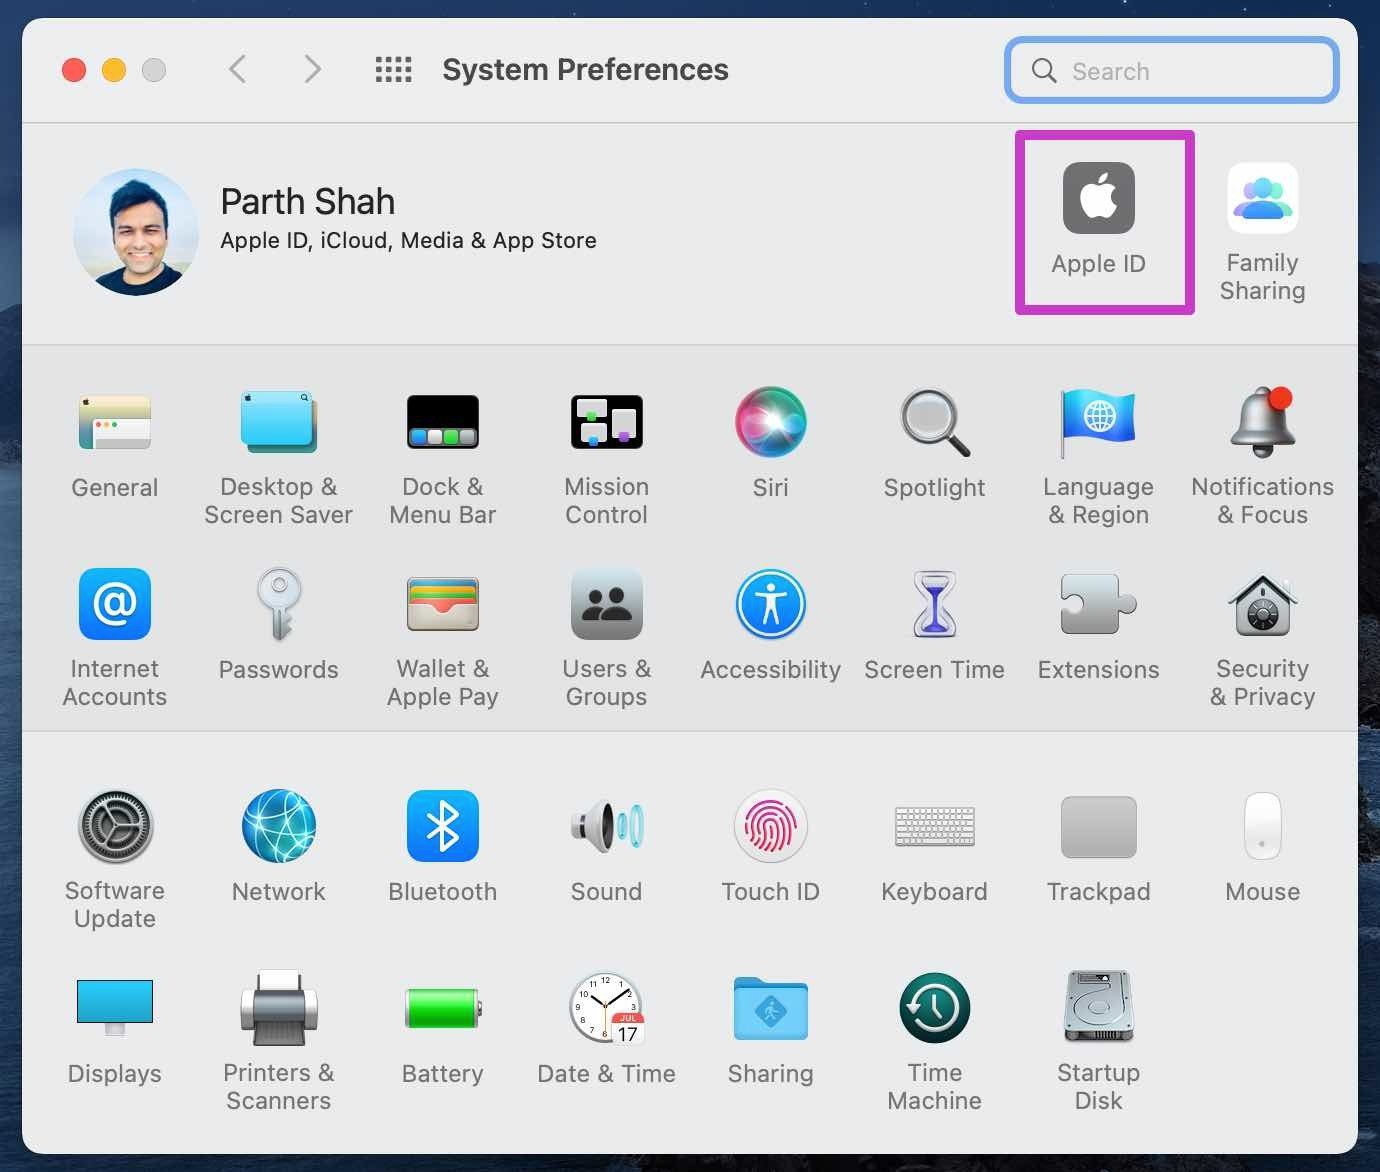
Task: Go back with the left chevron
Action: click(x=237, y=69)
